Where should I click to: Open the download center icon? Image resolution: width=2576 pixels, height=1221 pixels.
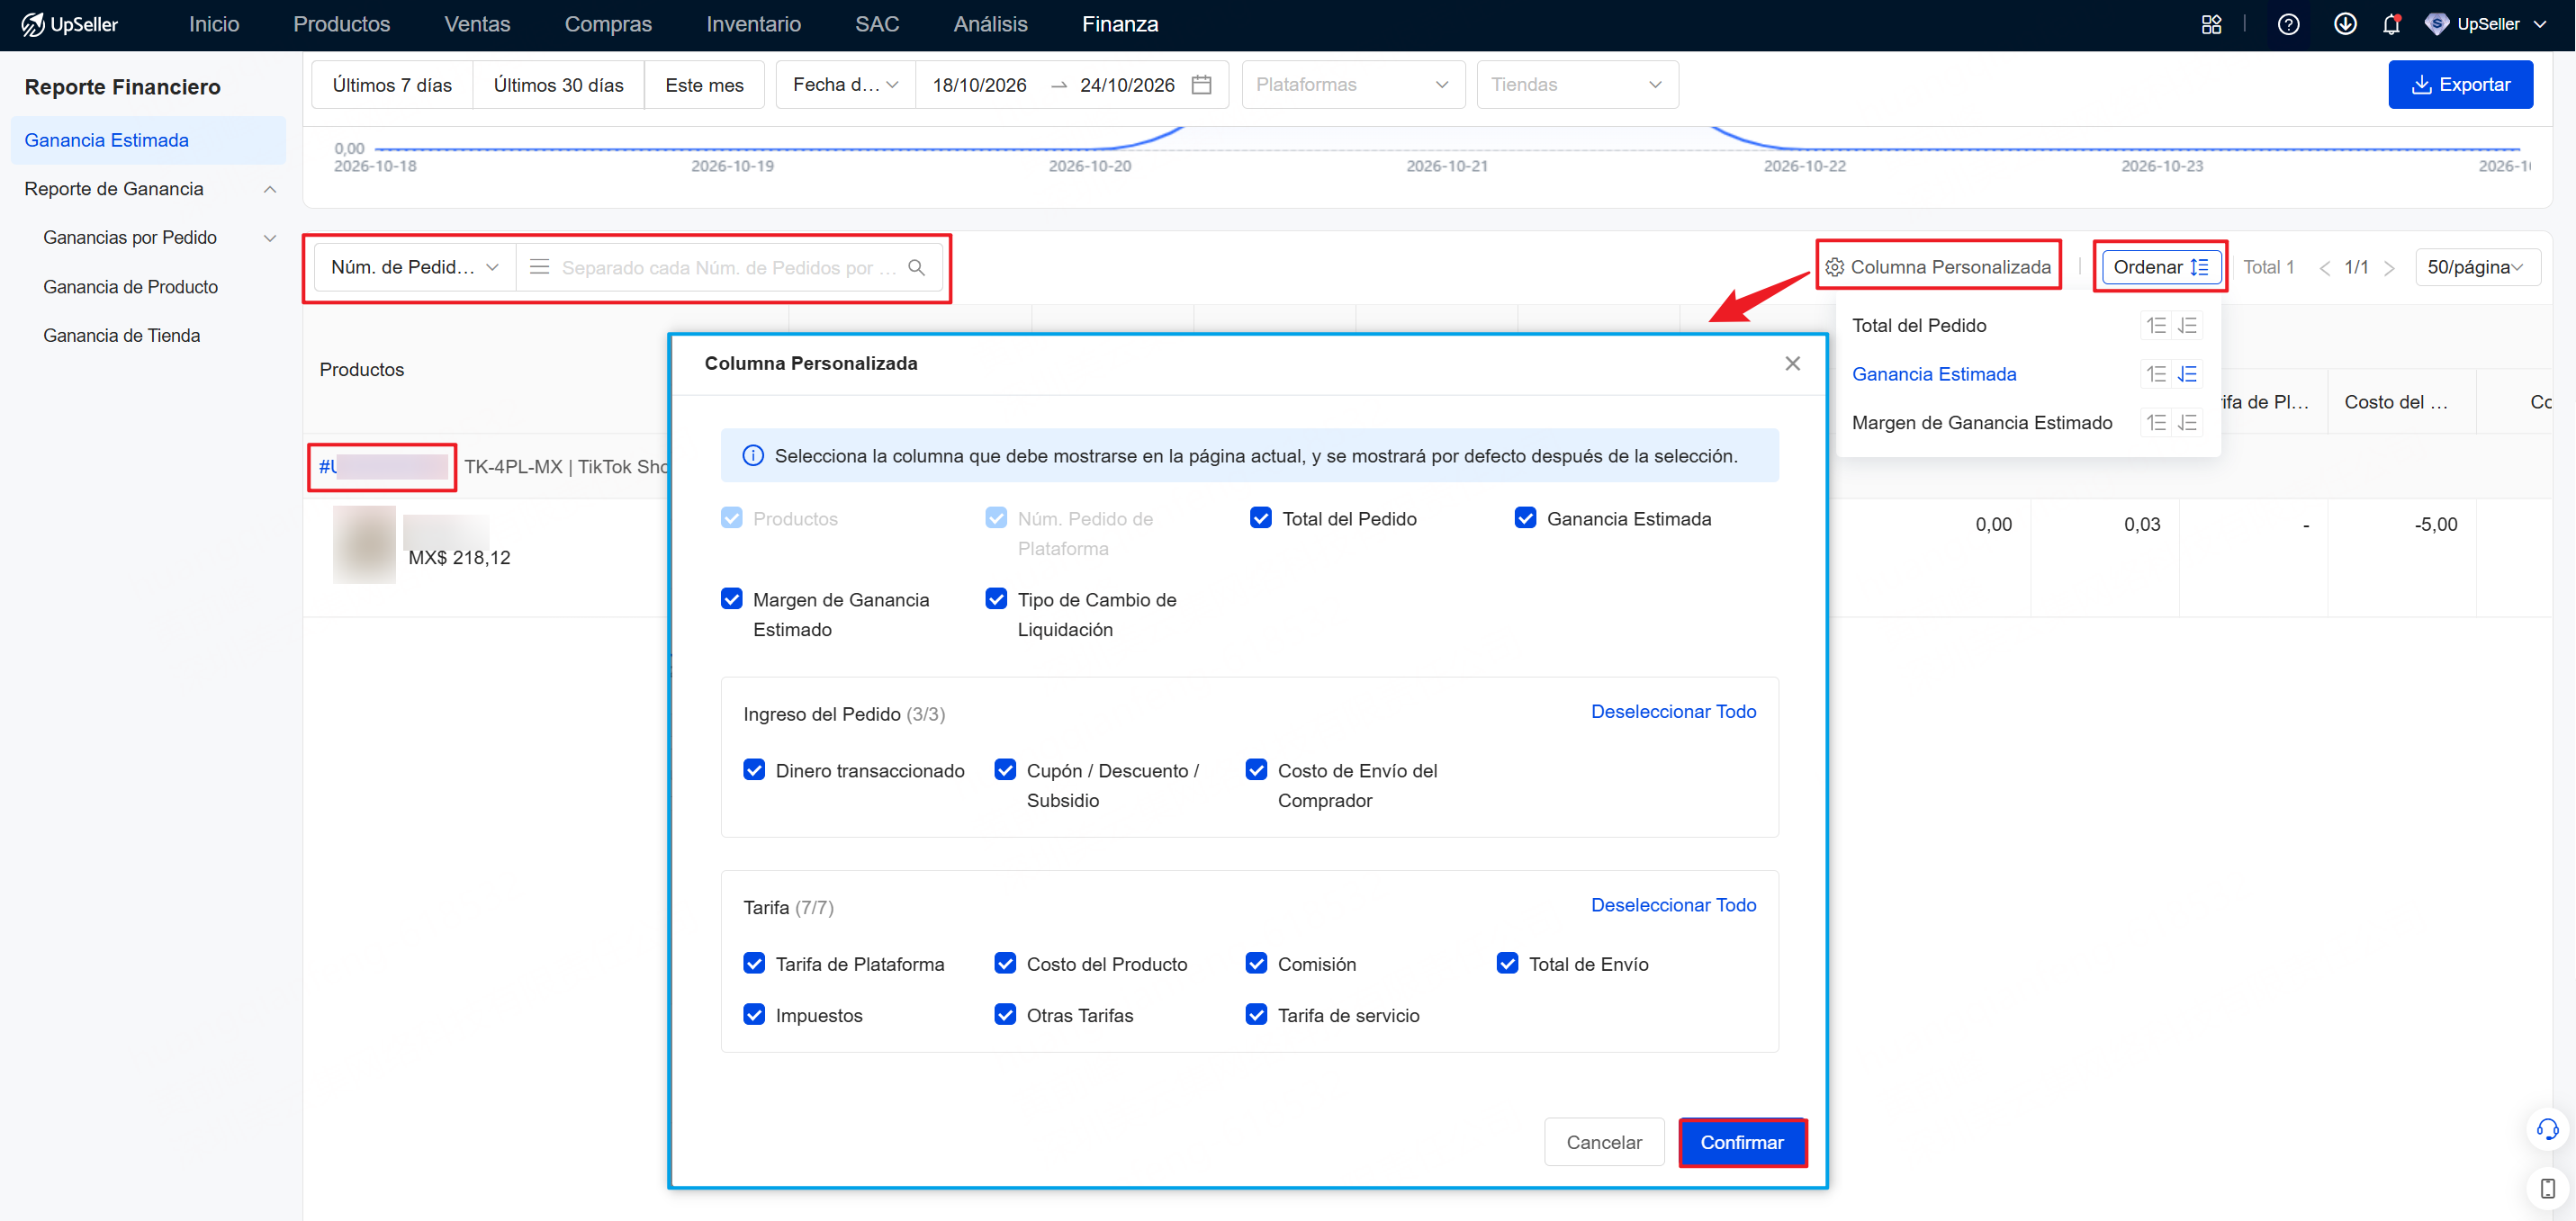pos(2344,24)
